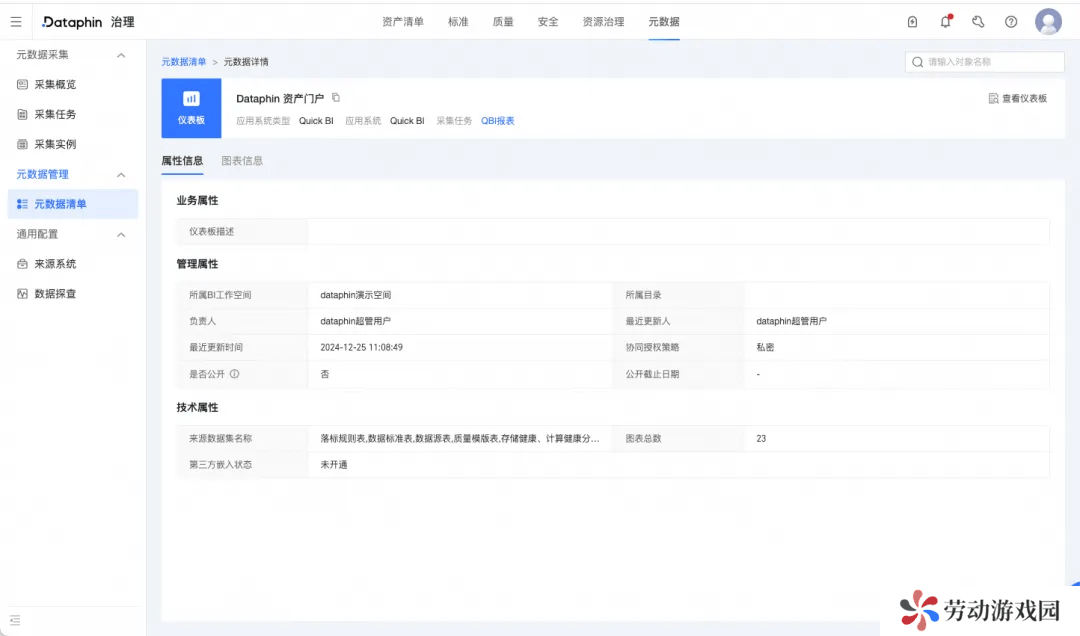Click the 查看仪表板 icon

pyautogui.click(x=993, y=99)
